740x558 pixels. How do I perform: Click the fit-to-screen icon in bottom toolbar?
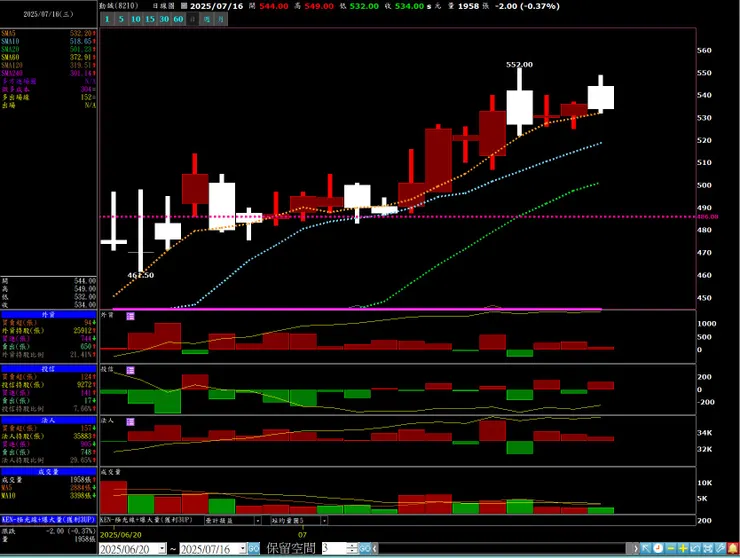707,548
